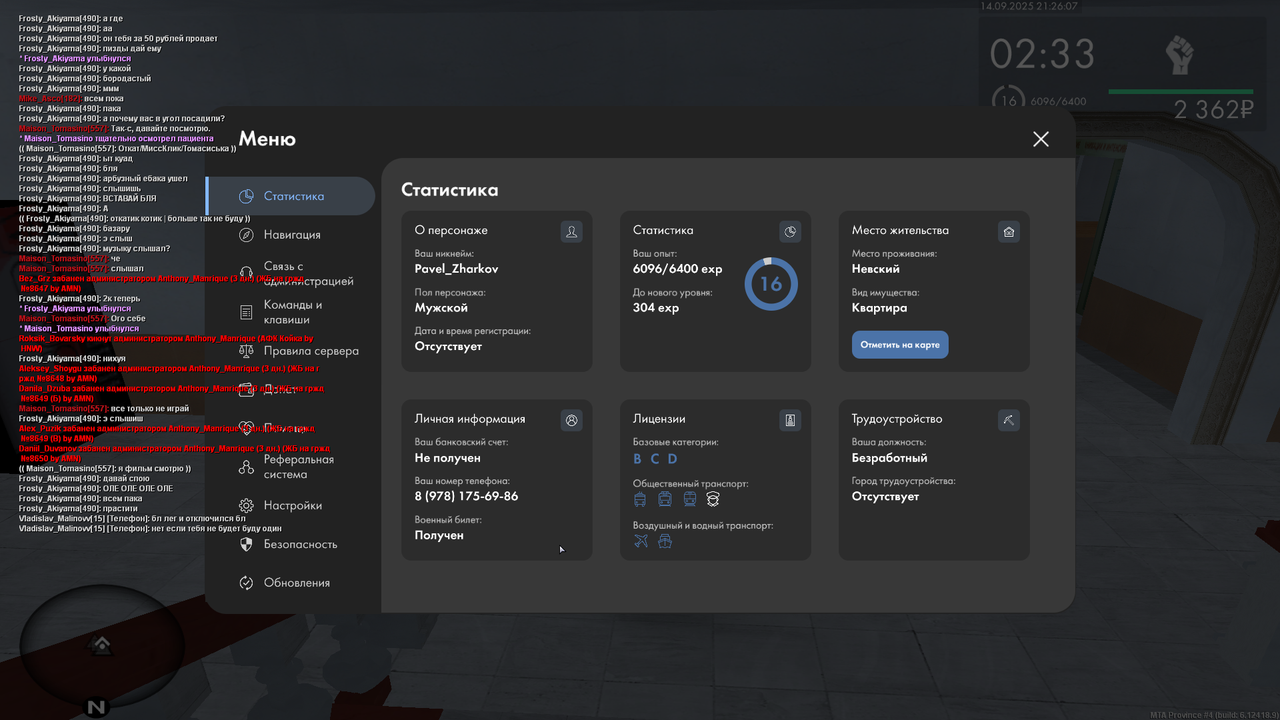Click the Настройки gear icon
This screenshot has height=720, width=1280.
(x=246, y=506)
